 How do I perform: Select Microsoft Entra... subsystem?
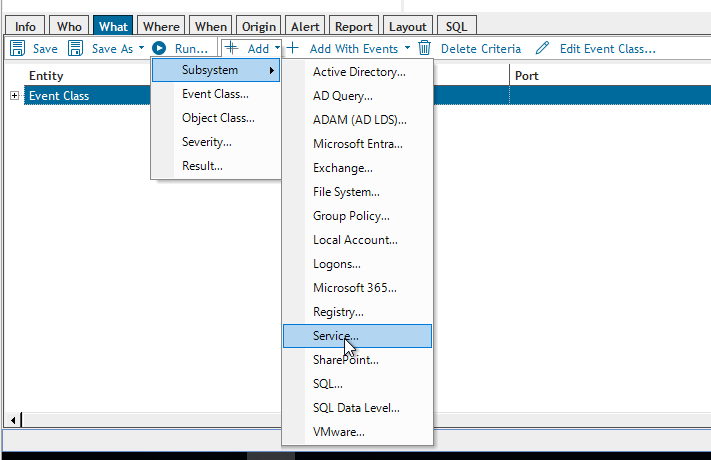coord(357,144)
